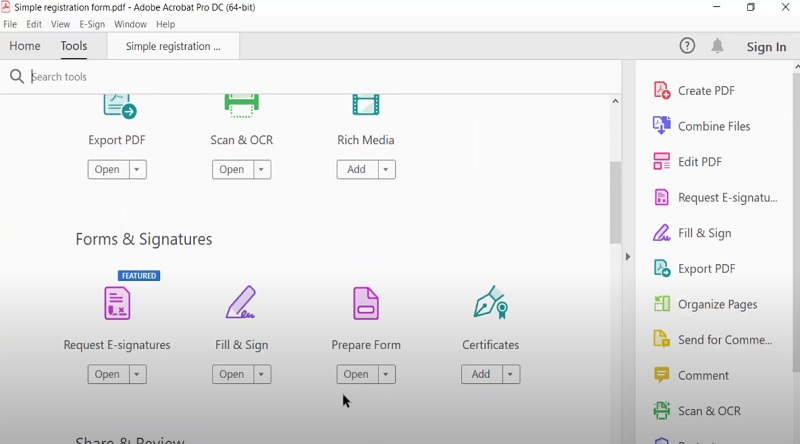Viewport: 800px width, 444px height.
Task: Click the tools list scroll up arrow
Action: click(x=615, y=101)
